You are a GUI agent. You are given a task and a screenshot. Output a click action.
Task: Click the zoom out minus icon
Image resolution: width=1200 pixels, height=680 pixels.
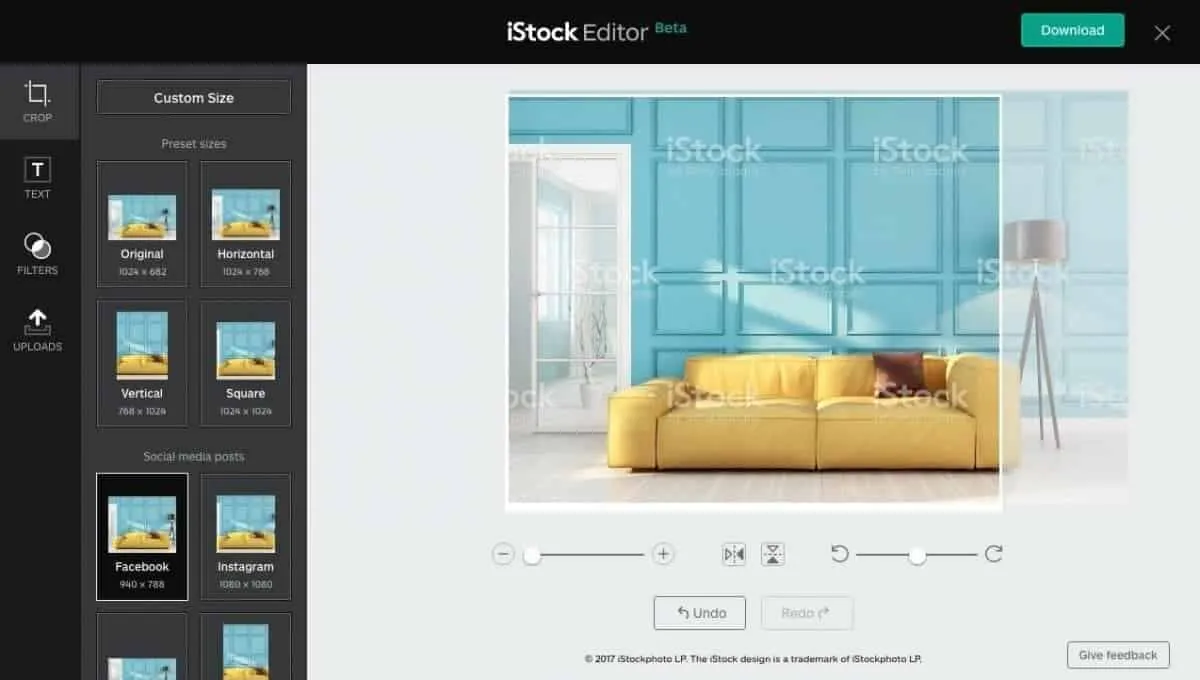(503, 554)
